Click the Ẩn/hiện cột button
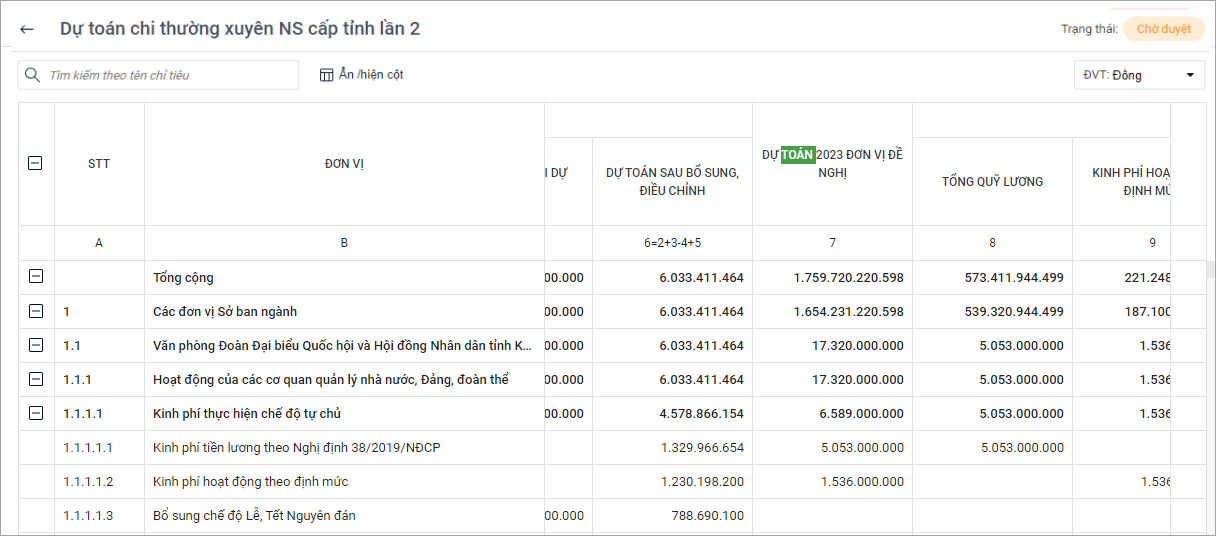Screen dimensions: 1216x536 click(x=362, y=75)
